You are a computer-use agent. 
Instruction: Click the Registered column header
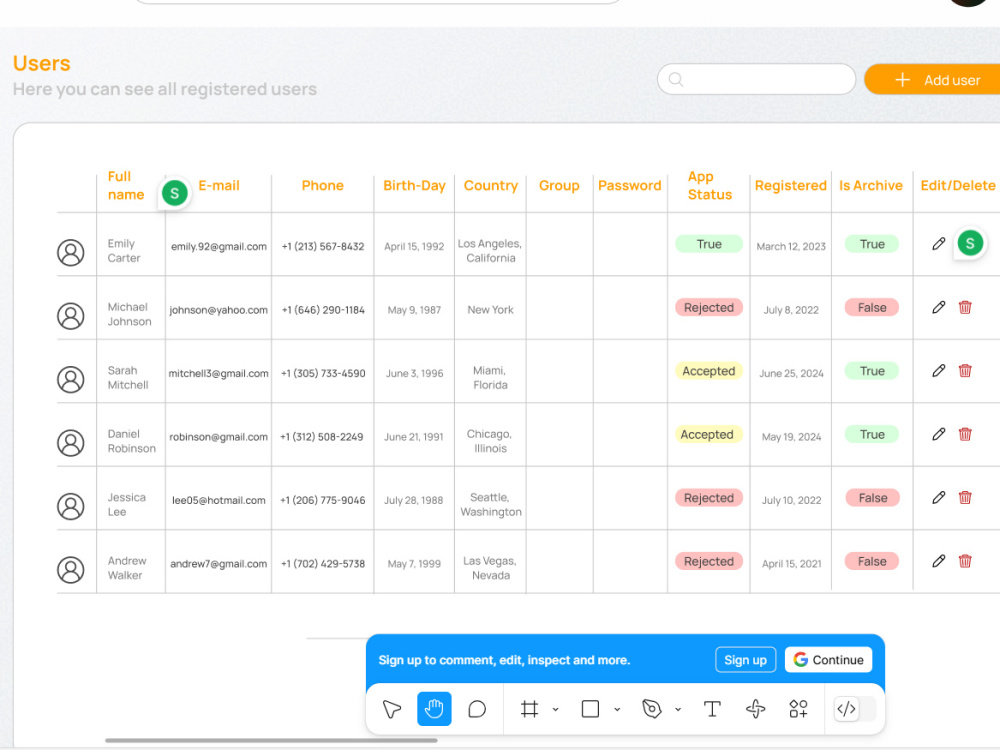click(791, 186)
